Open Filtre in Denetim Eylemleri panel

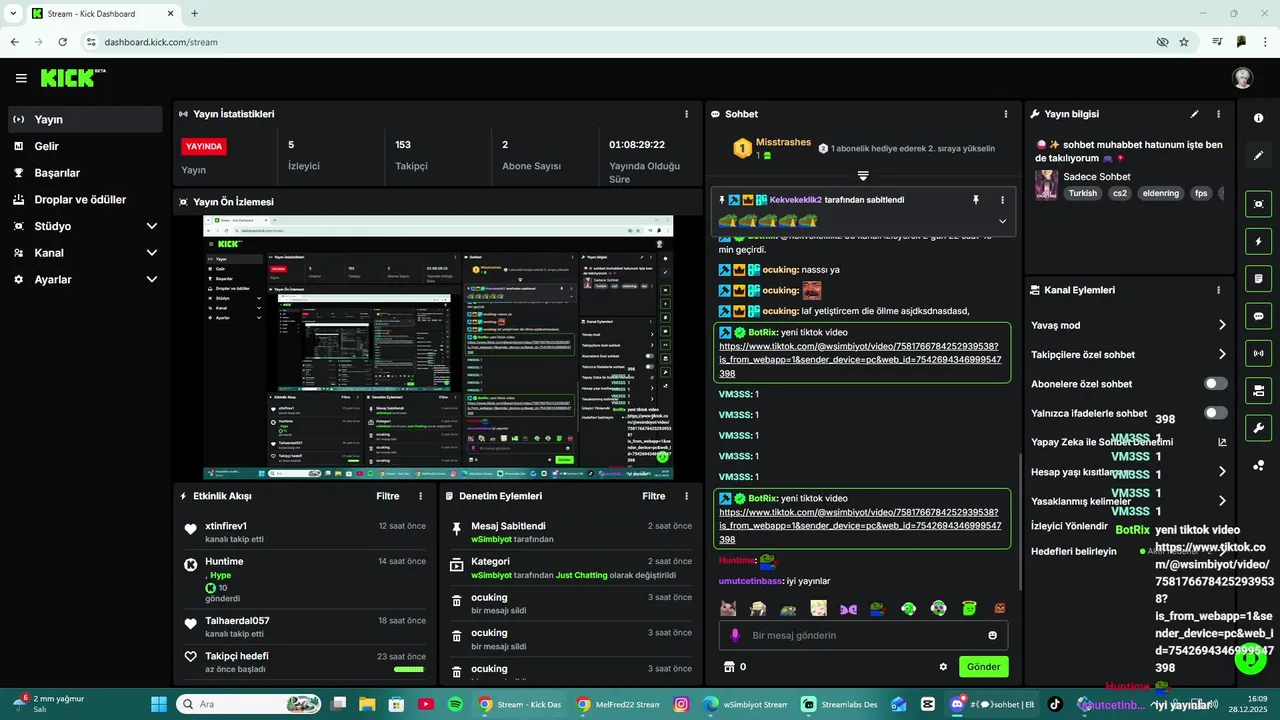[x=653, y=496]
